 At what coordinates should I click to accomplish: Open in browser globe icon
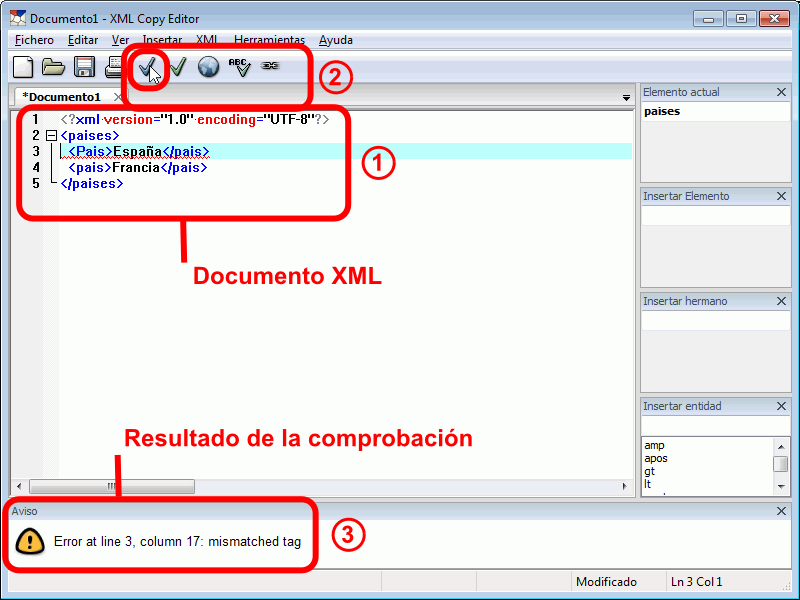(x=208, y=67)
